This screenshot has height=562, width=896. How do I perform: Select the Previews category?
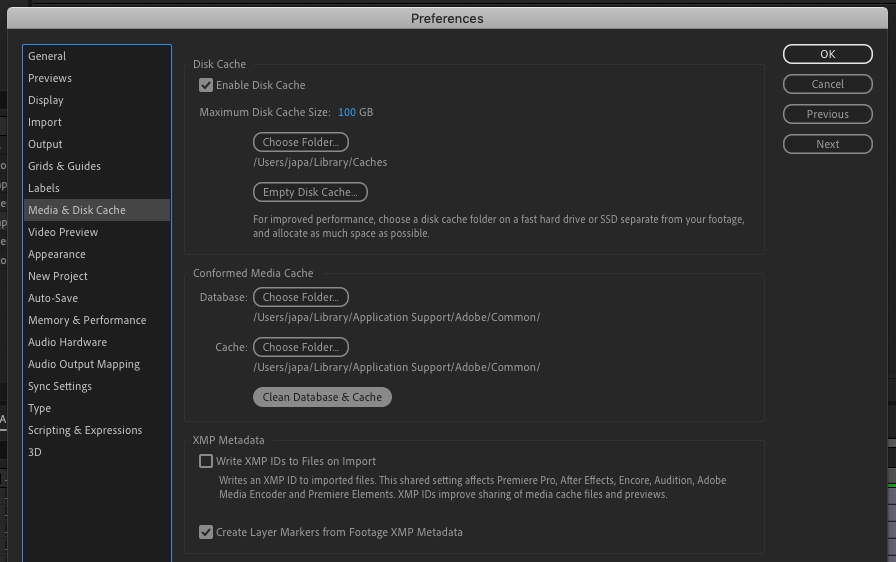97,78
